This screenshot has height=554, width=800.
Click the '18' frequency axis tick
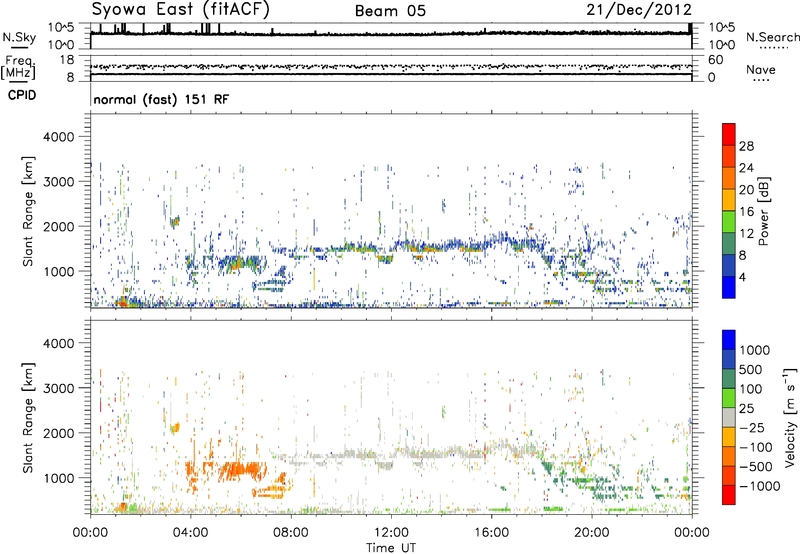[x=66, y=60]
